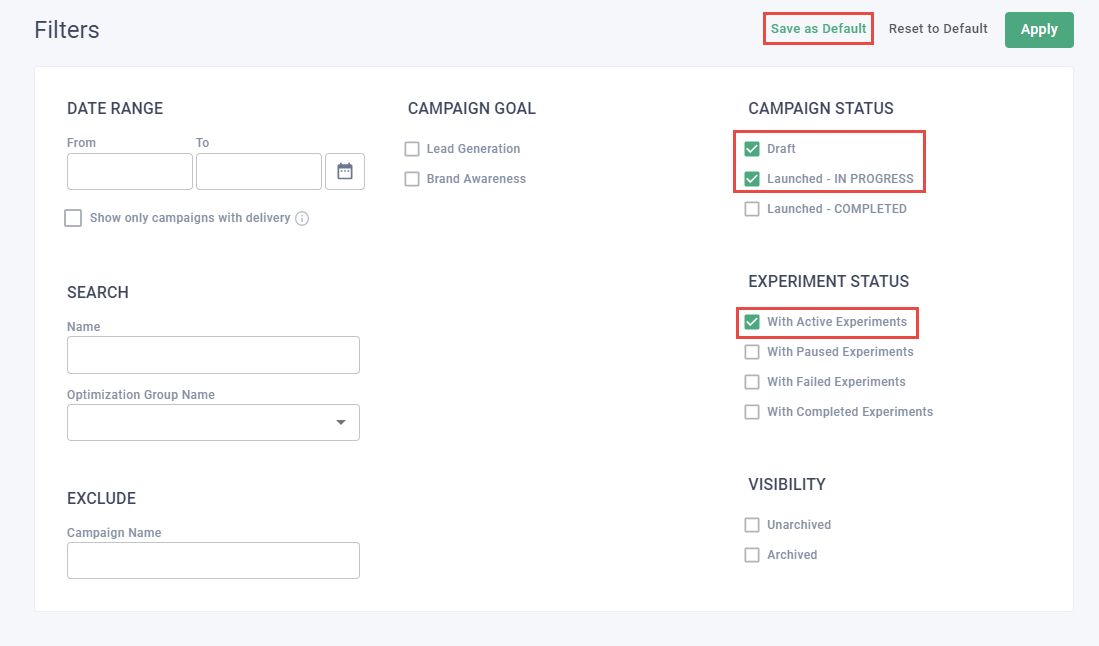Enable Show only campaigns with delivery

(73, 218)
